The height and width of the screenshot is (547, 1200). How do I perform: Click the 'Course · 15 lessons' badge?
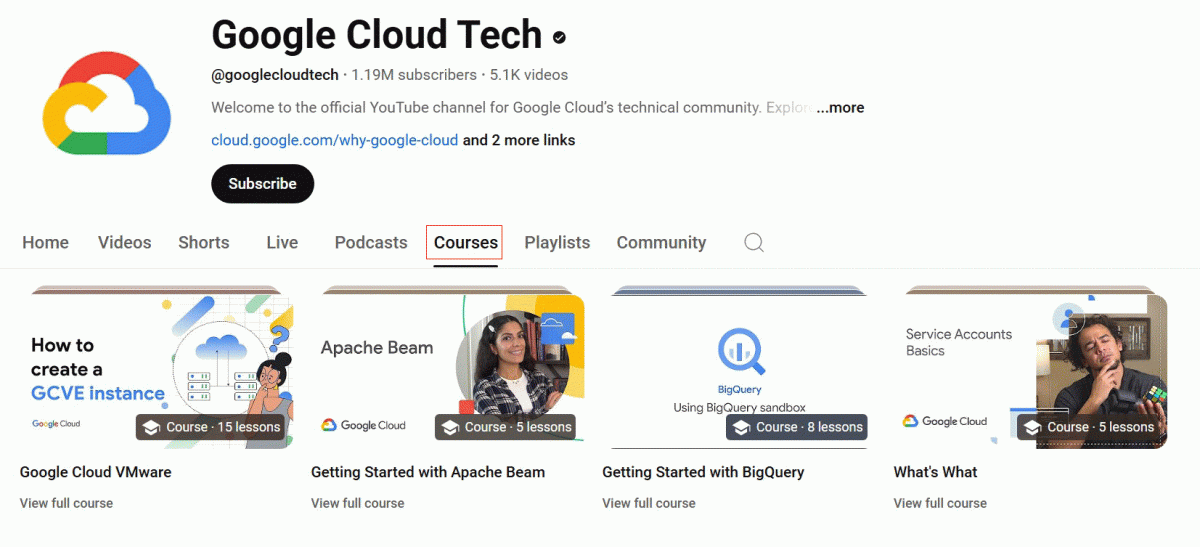[212, 427]
